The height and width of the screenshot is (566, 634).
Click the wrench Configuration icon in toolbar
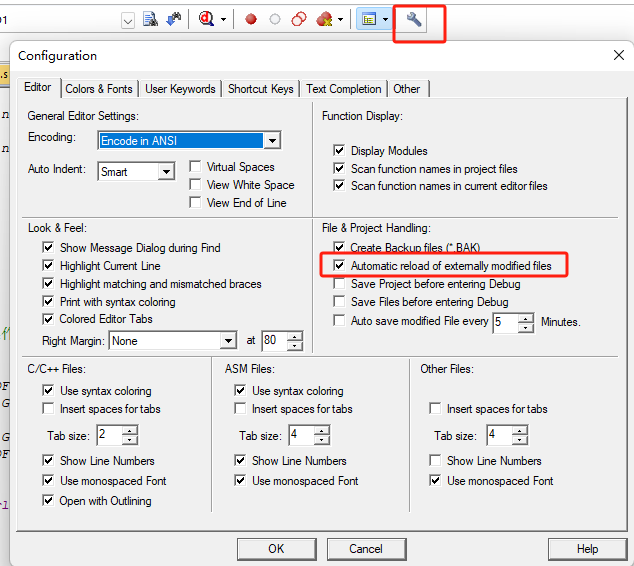coord(414,19)
